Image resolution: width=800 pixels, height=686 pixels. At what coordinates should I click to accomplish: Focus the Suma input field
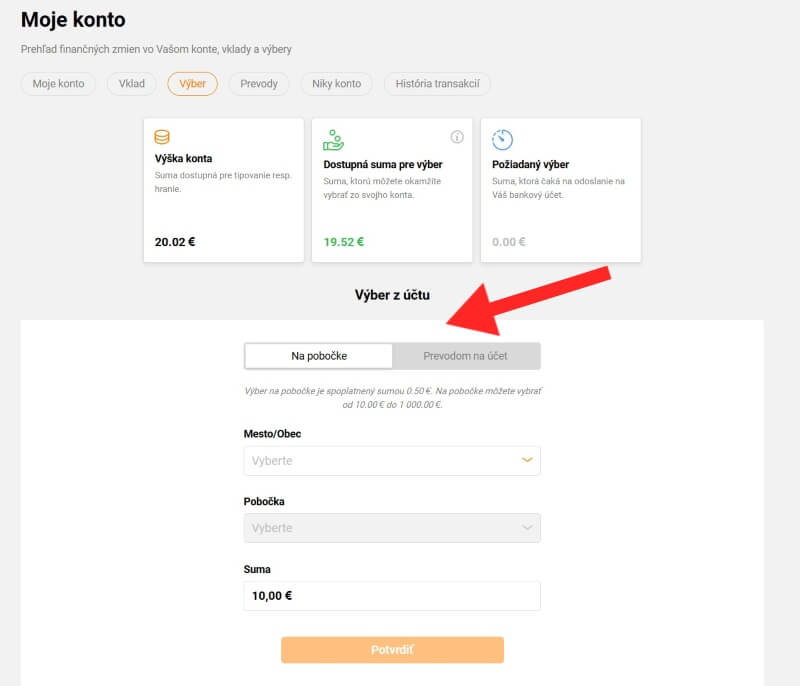392,596
